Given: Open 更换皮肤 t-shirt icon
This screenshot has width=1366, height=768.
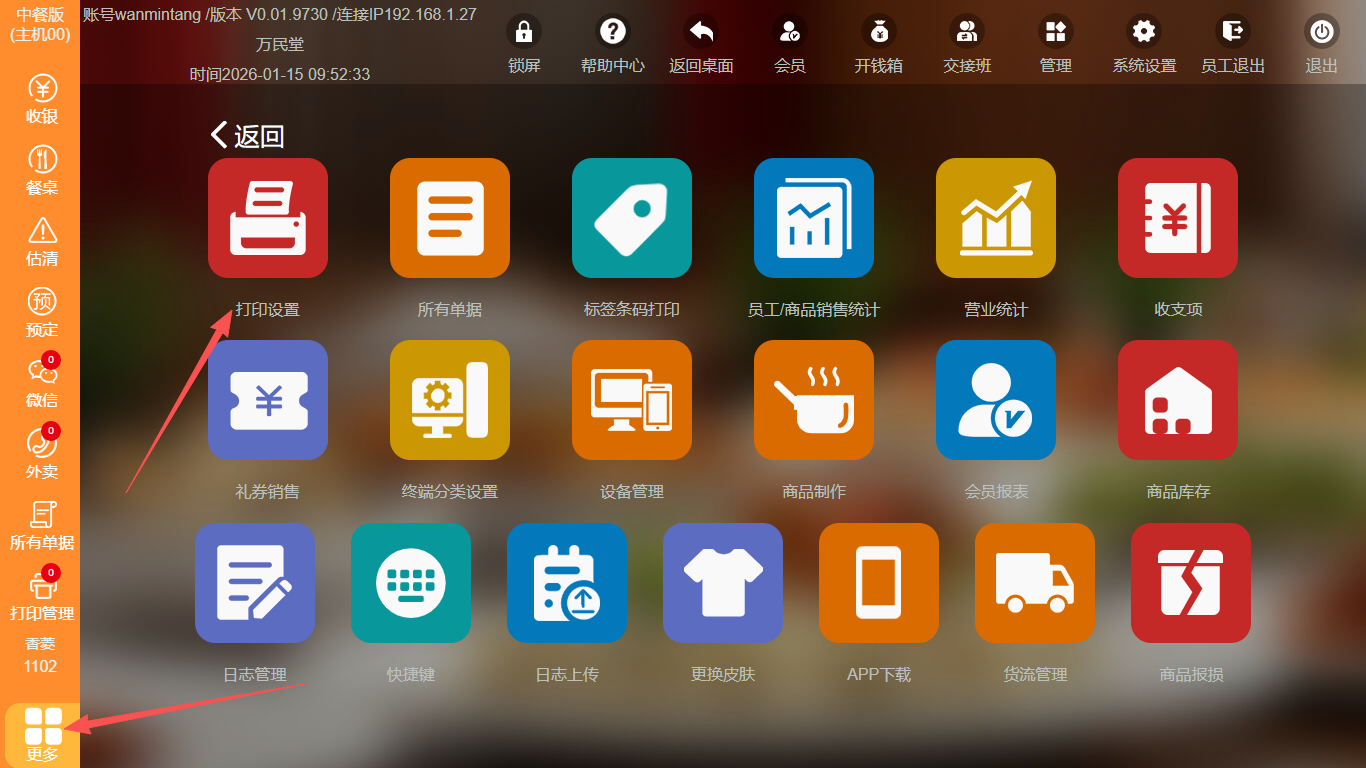Looking at the screenshot, I should point(723,583).
